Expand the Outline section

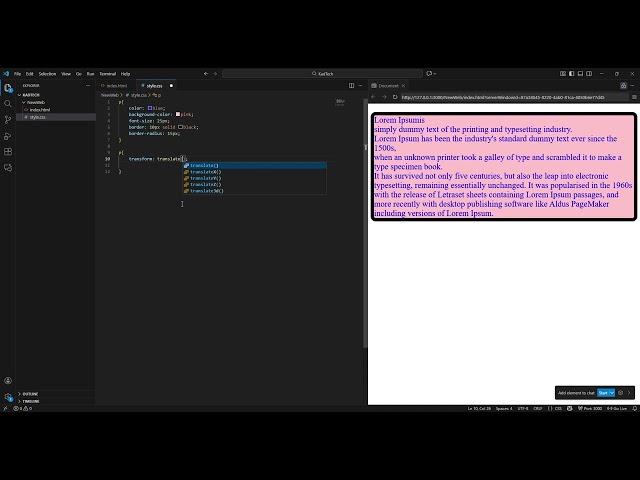point(30,394)
